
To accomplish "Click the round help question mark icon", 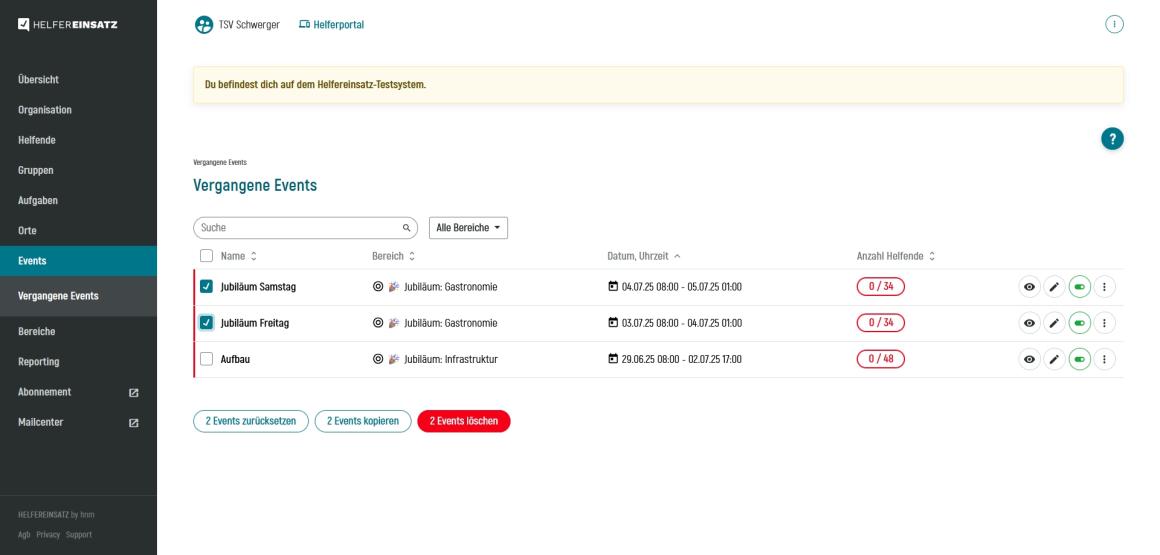I will [x=1112, y=140].
